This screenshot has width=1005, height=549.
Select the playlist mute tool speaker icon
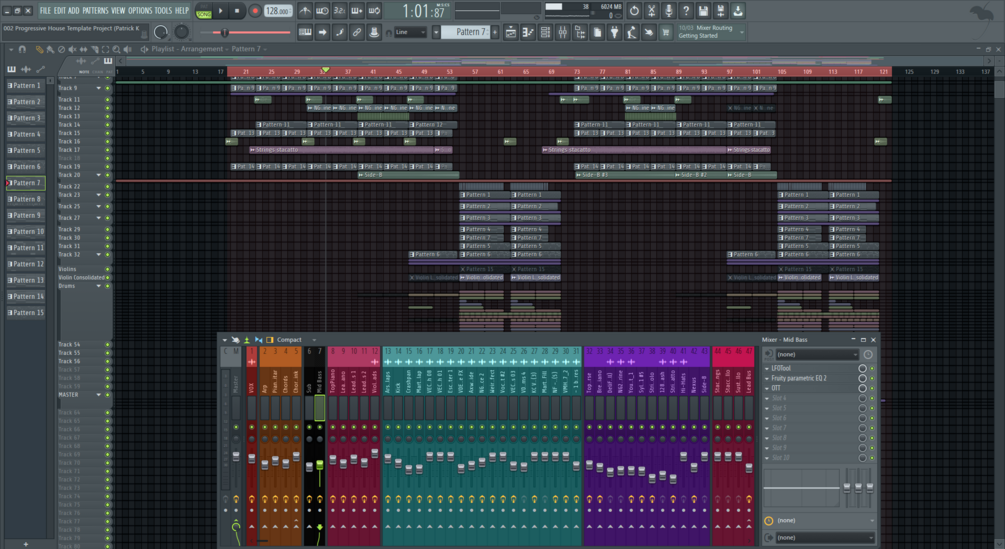72,49
